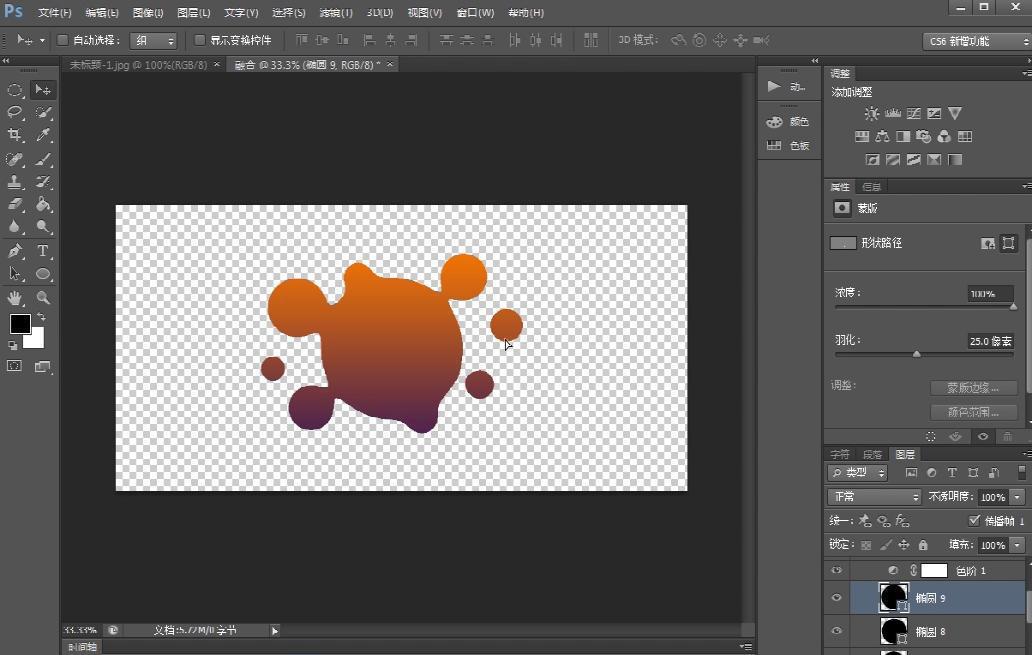Select the Blur tool
1032x655 pixels.
(x=14, y=227)
